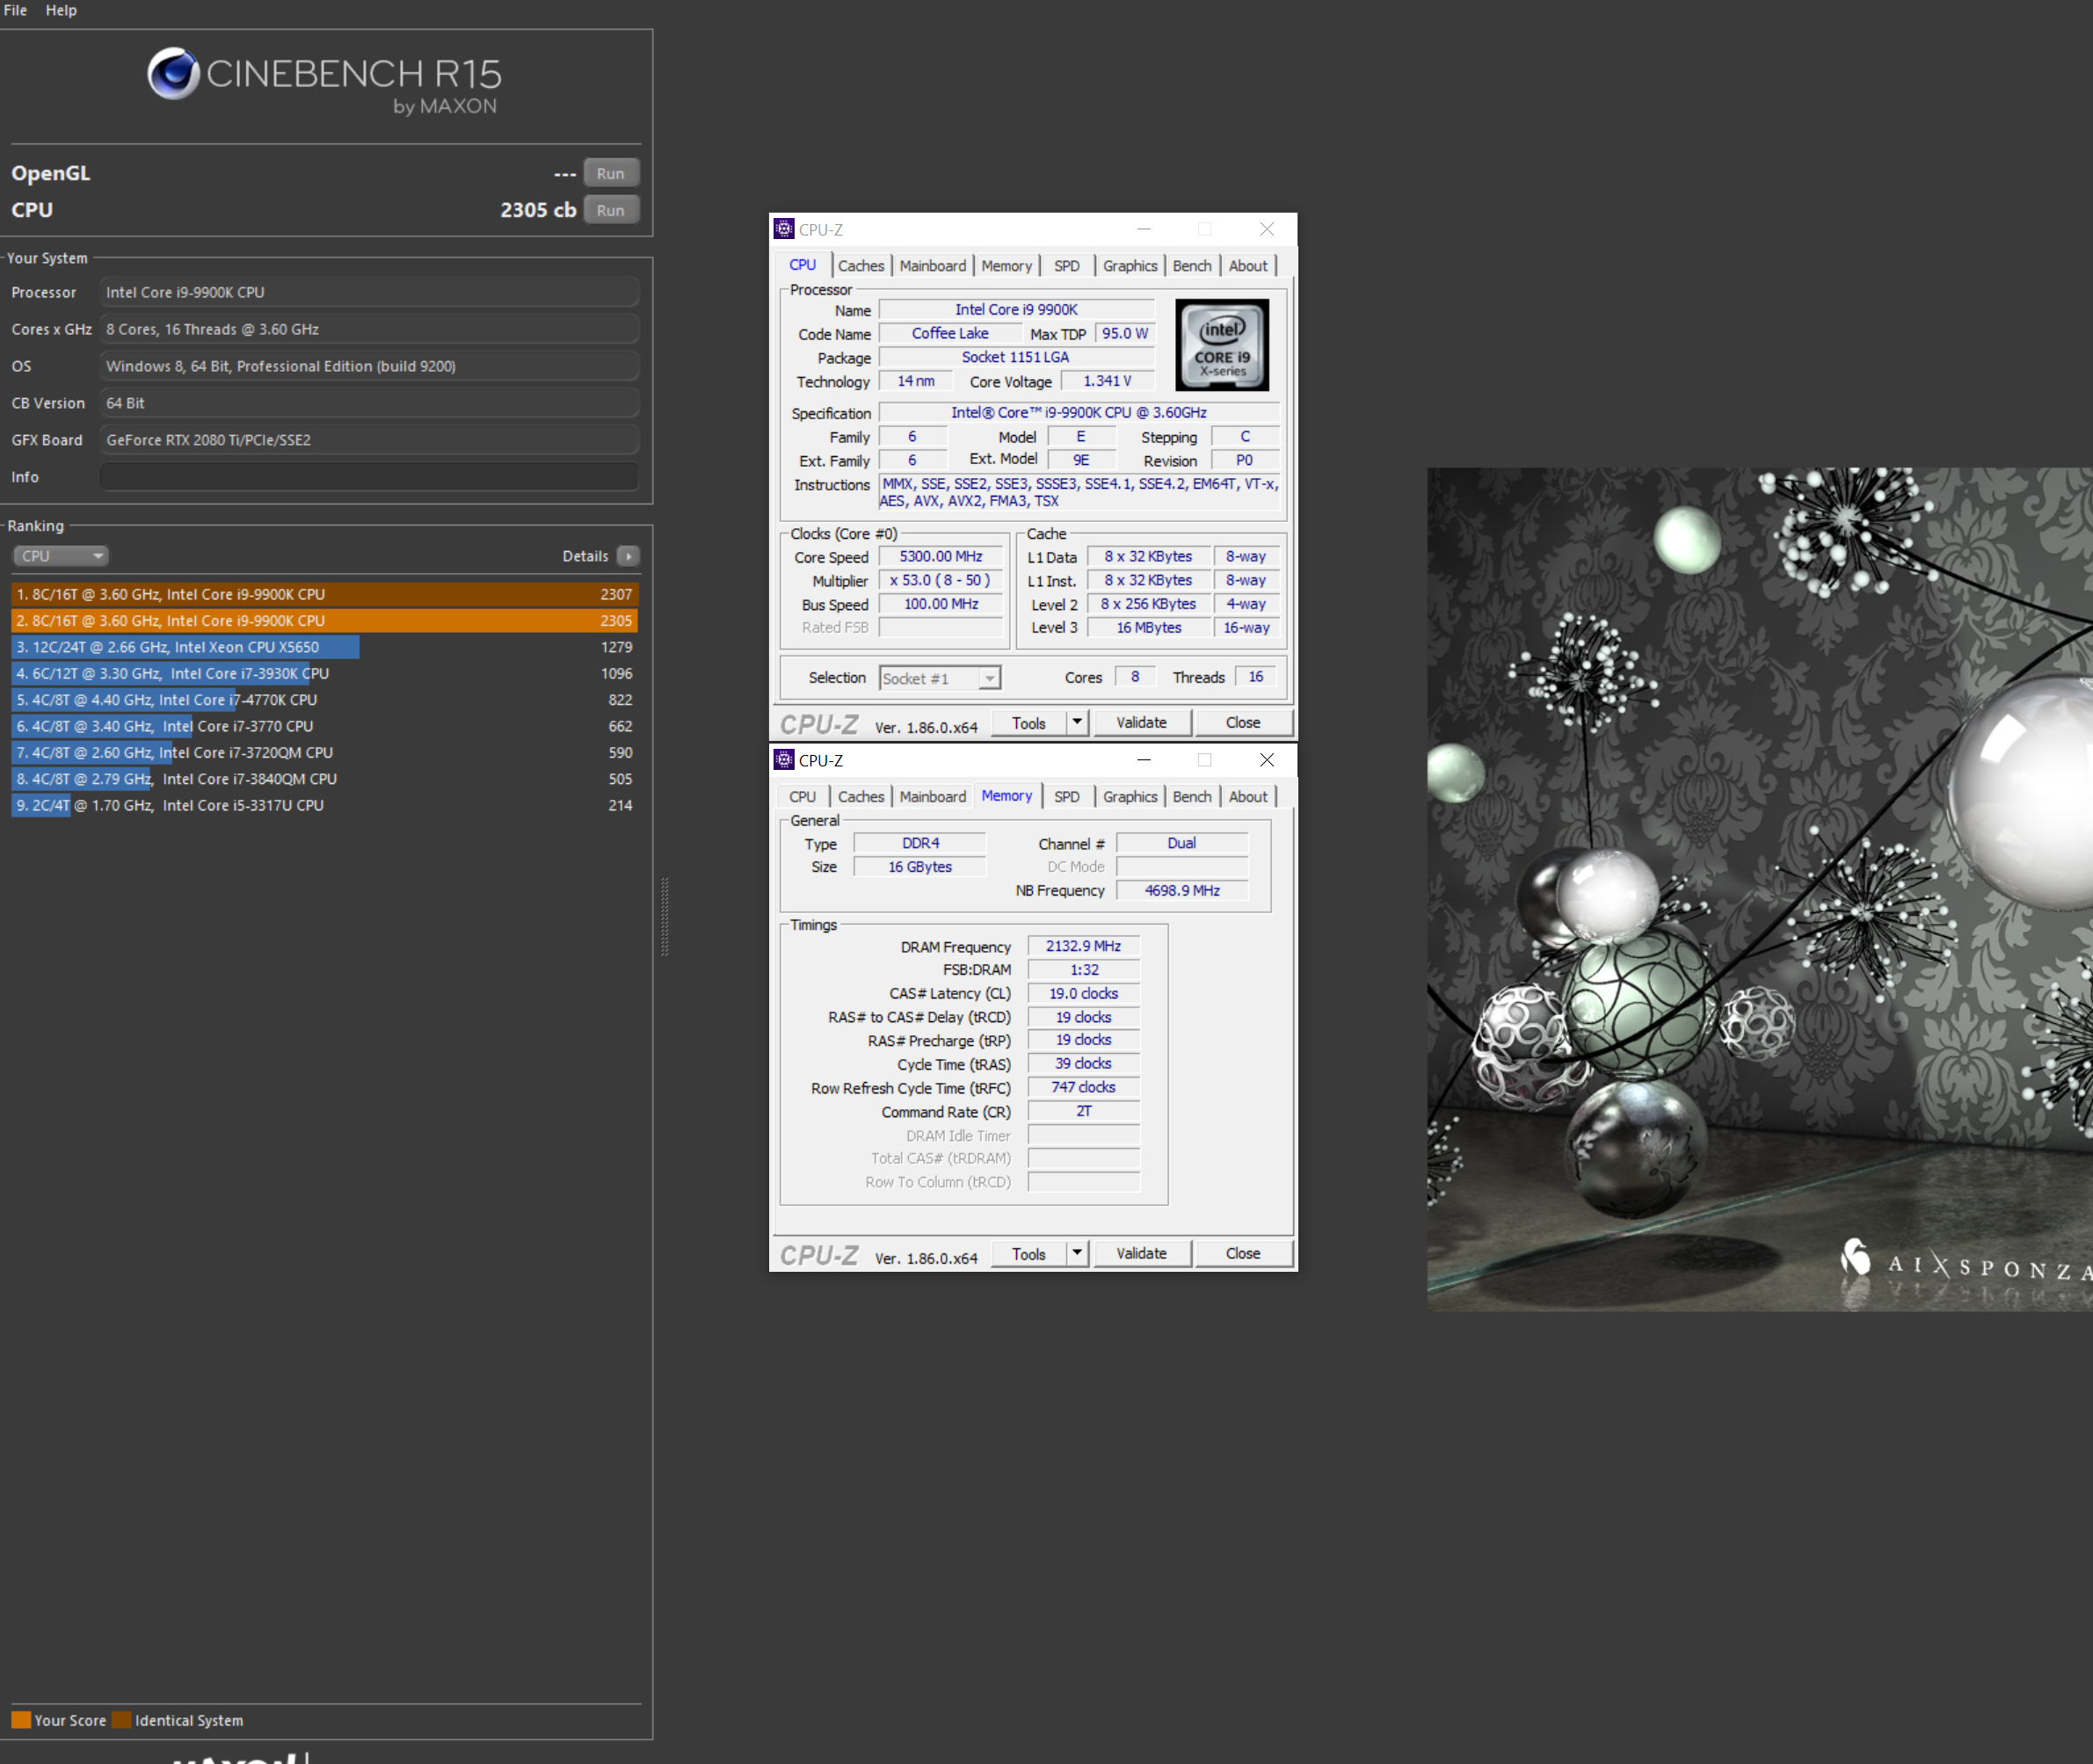
Task: Click the Your Score orange legend swatch
Action: 21,1720
